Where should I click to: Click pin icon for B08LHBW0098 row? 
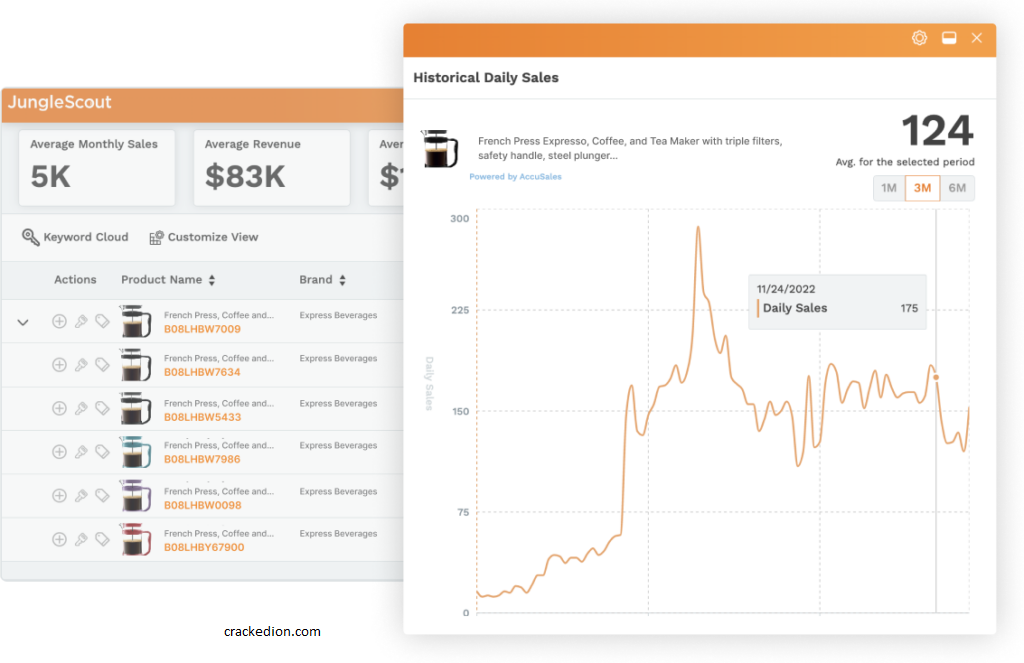tap(81, 496)
